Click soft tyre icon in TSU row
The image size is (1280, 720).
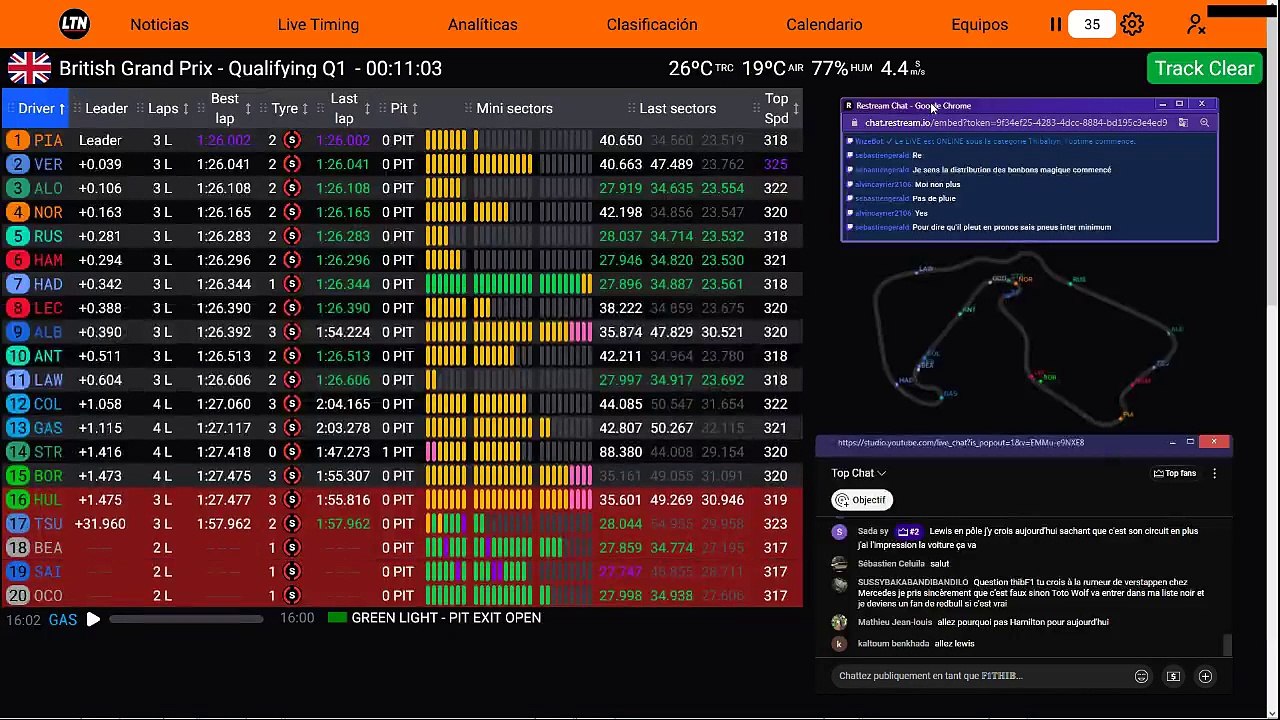[292, 524]
